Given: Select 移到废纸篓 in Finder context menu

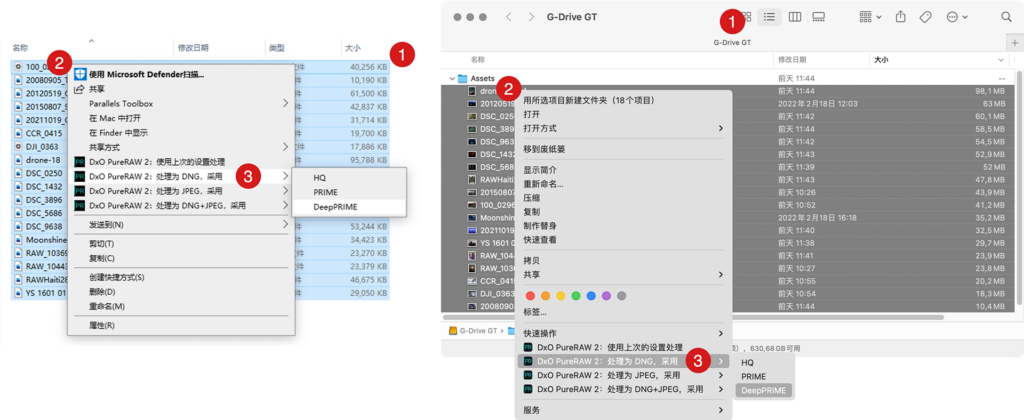Looking at the screenshot, I should pyautogui.click(x=544, y=149).
